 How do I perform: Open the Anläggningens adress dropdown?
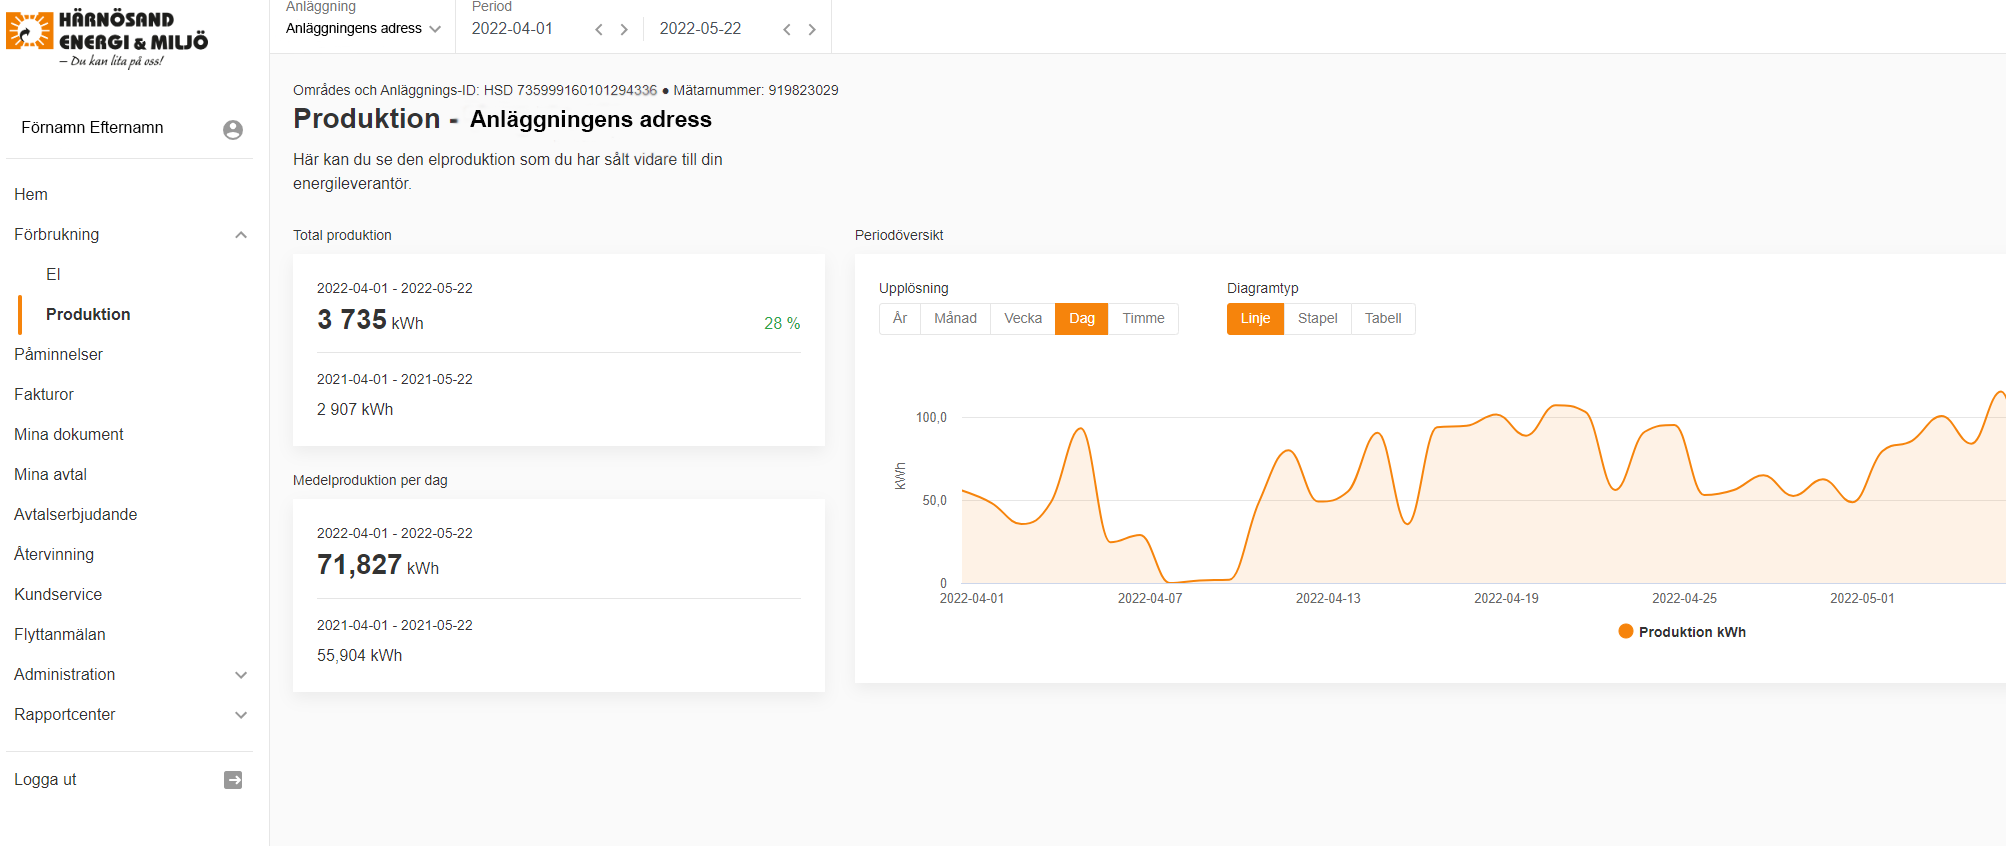pos(363,29)
